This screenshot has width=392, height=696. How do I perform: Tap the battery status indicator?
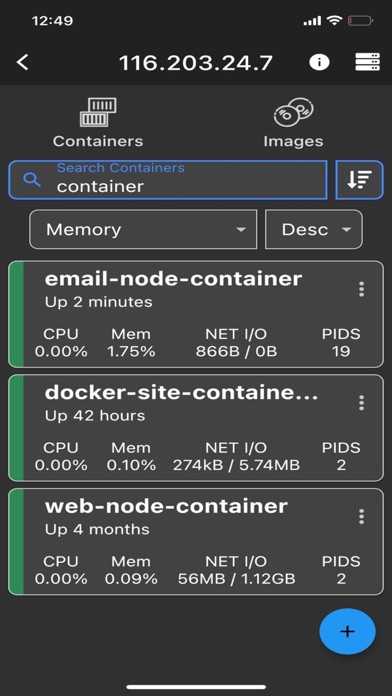[360, 20]
